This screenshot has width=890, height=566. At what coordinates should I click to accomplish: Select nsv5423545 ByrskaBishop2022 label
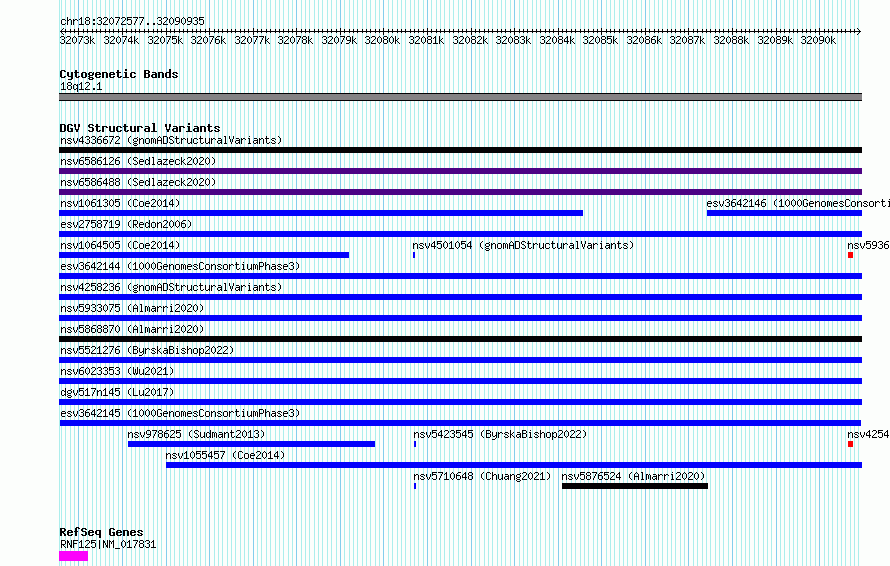(500, 434)
